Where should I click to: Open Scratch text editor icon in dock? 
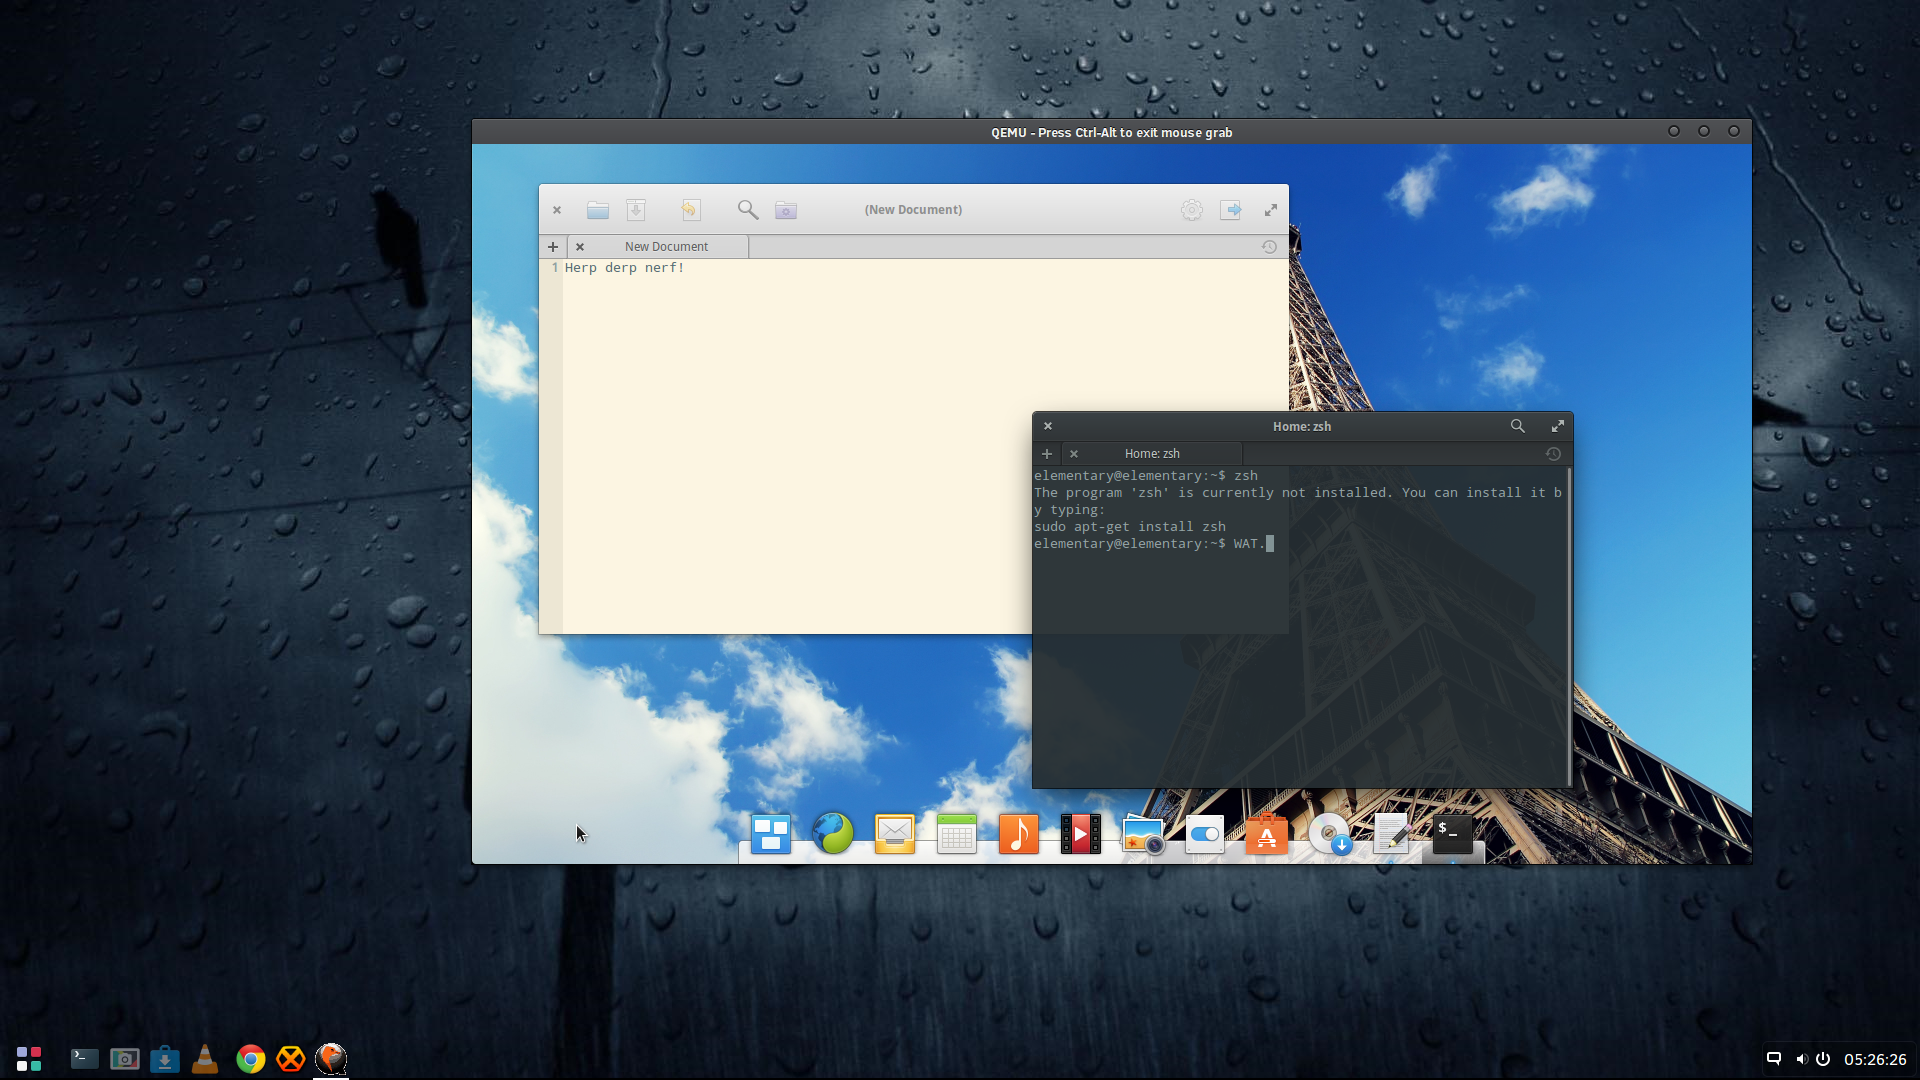pos(1392,834)
